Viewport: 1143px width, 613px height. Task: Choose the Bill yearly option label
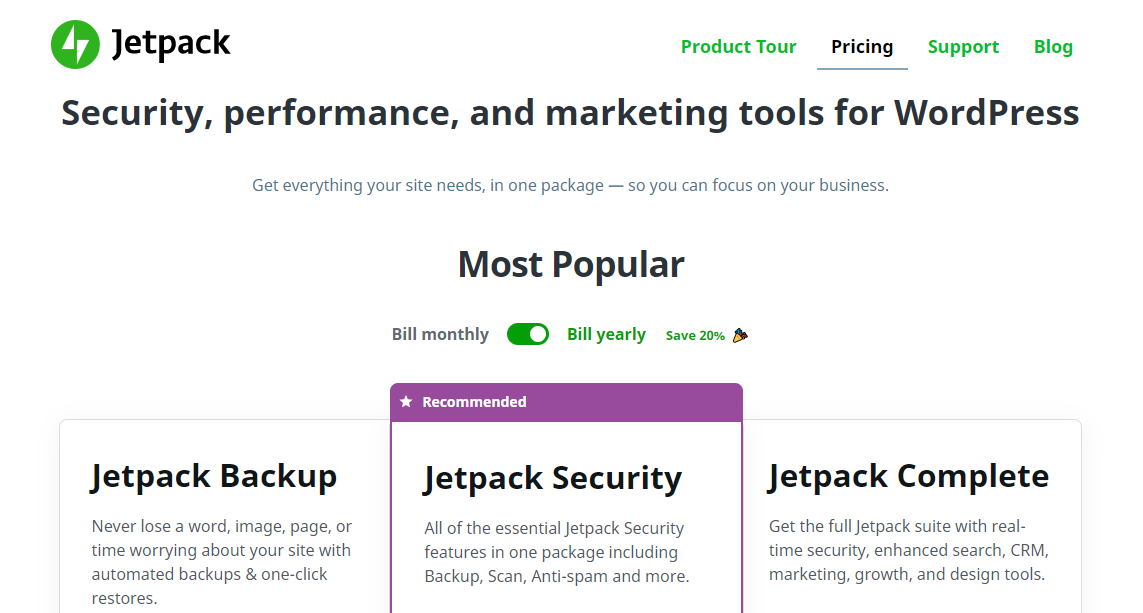click(606, 334)
